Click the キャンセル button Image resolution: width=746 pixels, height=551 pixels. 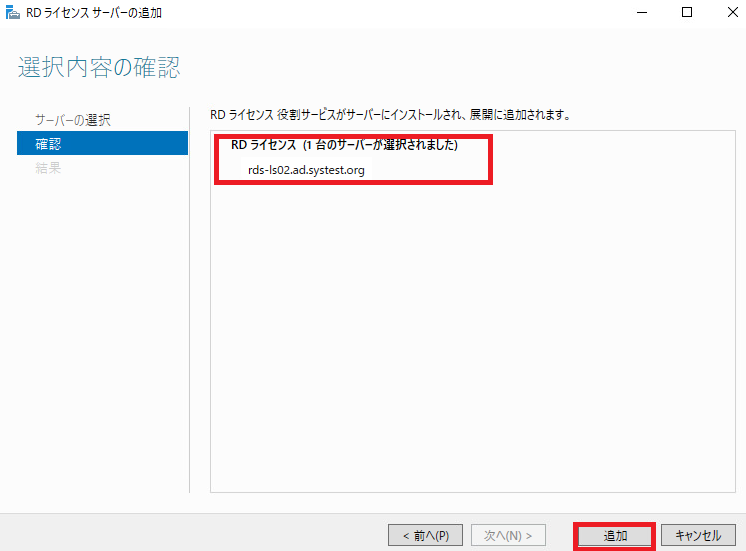pos(698,536)
